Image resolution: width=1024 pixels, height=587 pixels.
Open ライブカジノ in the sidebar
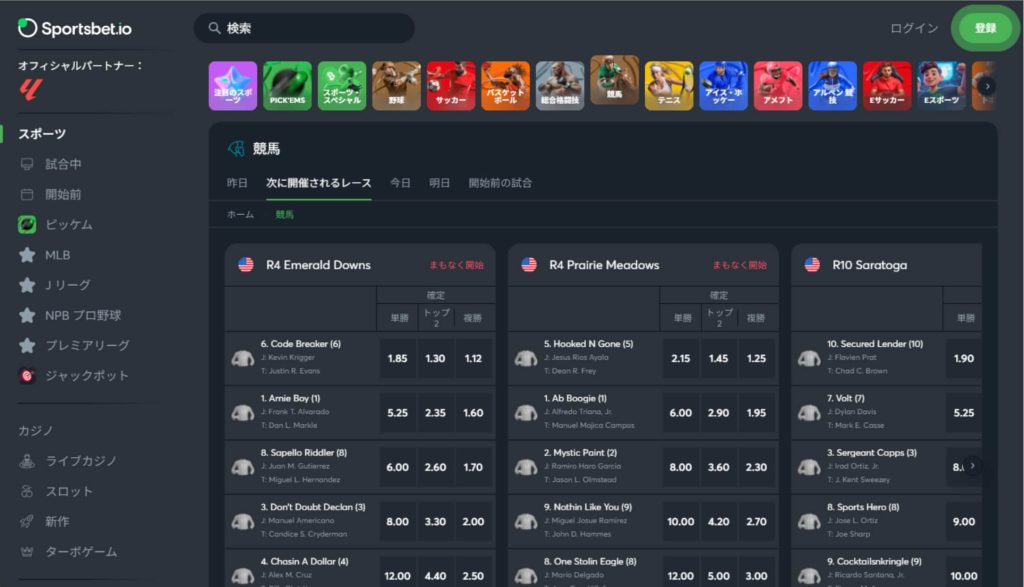81,461
